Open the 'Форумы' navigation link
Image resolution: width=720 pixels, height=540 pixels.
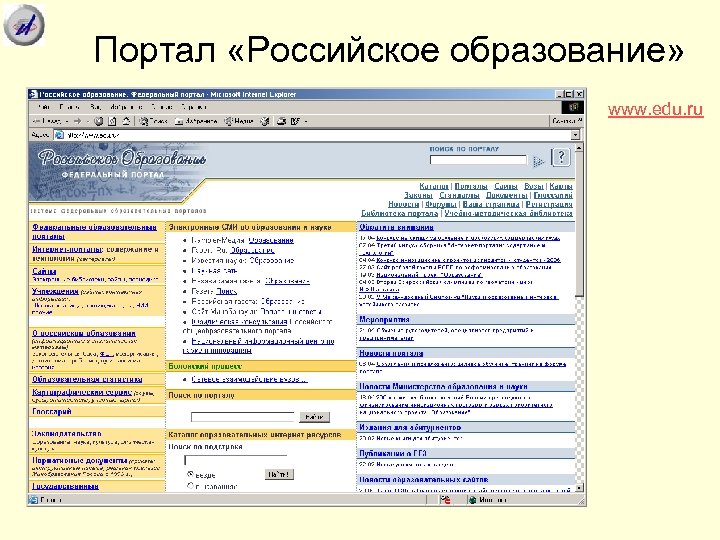point(441,204)
